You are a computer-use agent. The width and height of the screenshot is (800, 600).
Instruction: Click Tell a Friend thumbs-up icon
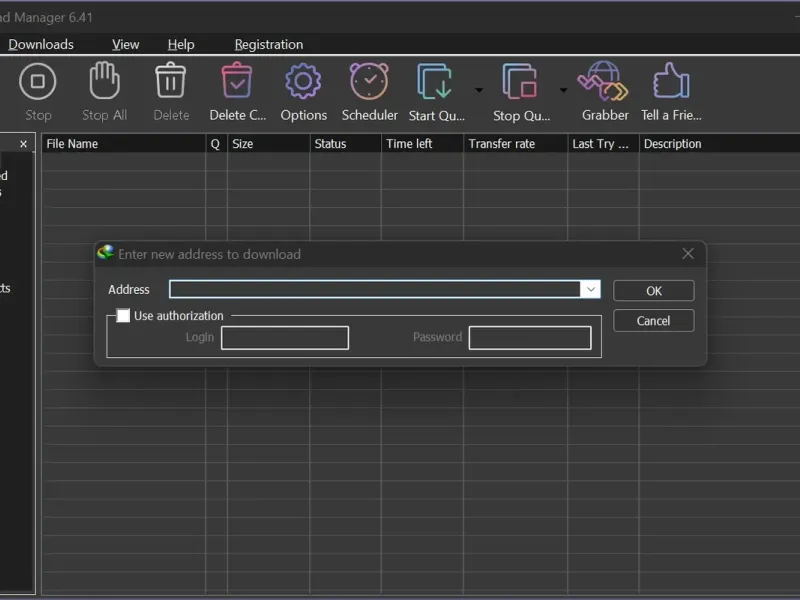[x=671, y=80]
